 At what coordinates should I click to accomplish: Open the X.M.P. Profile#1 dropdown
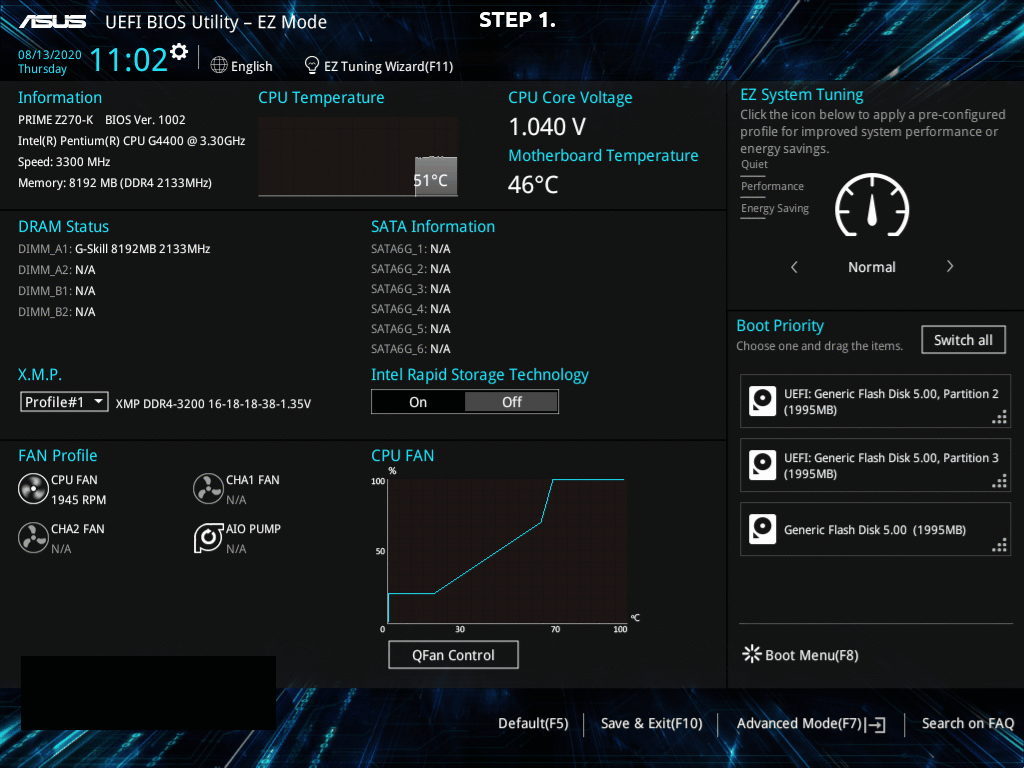pos(64,402)
